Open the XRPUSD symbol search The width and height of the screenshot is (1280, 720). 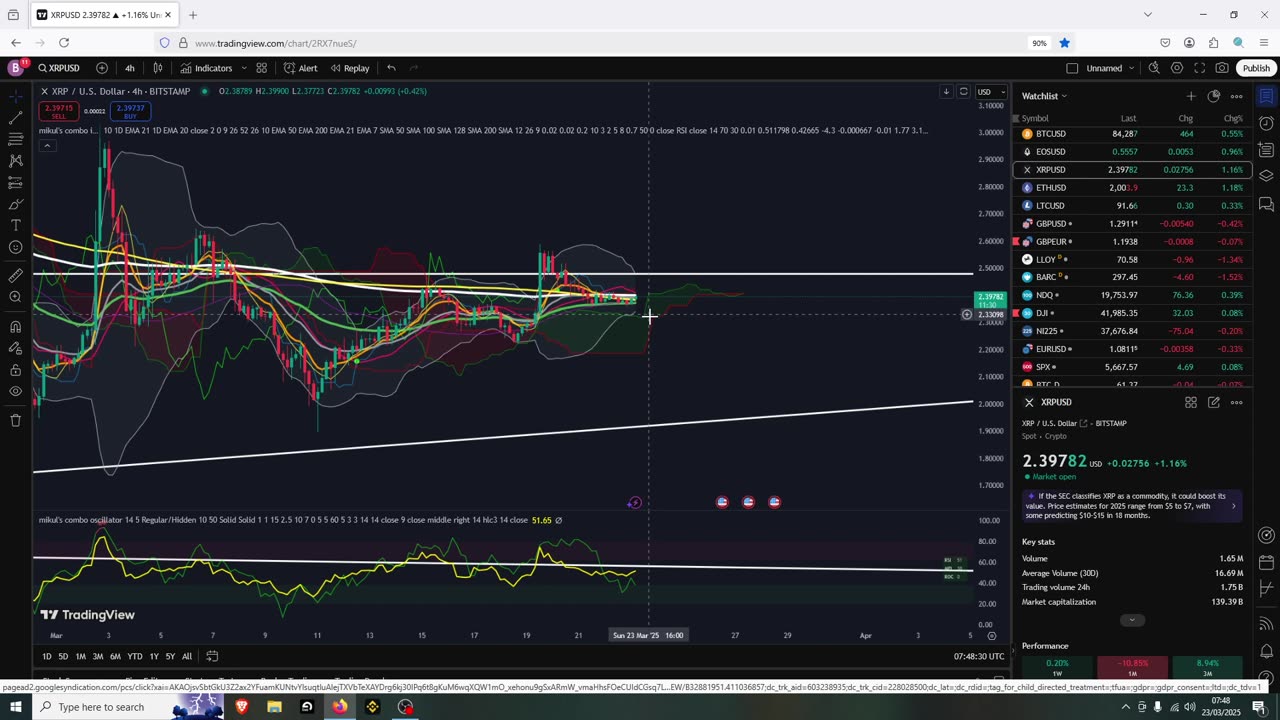[59, 68]
